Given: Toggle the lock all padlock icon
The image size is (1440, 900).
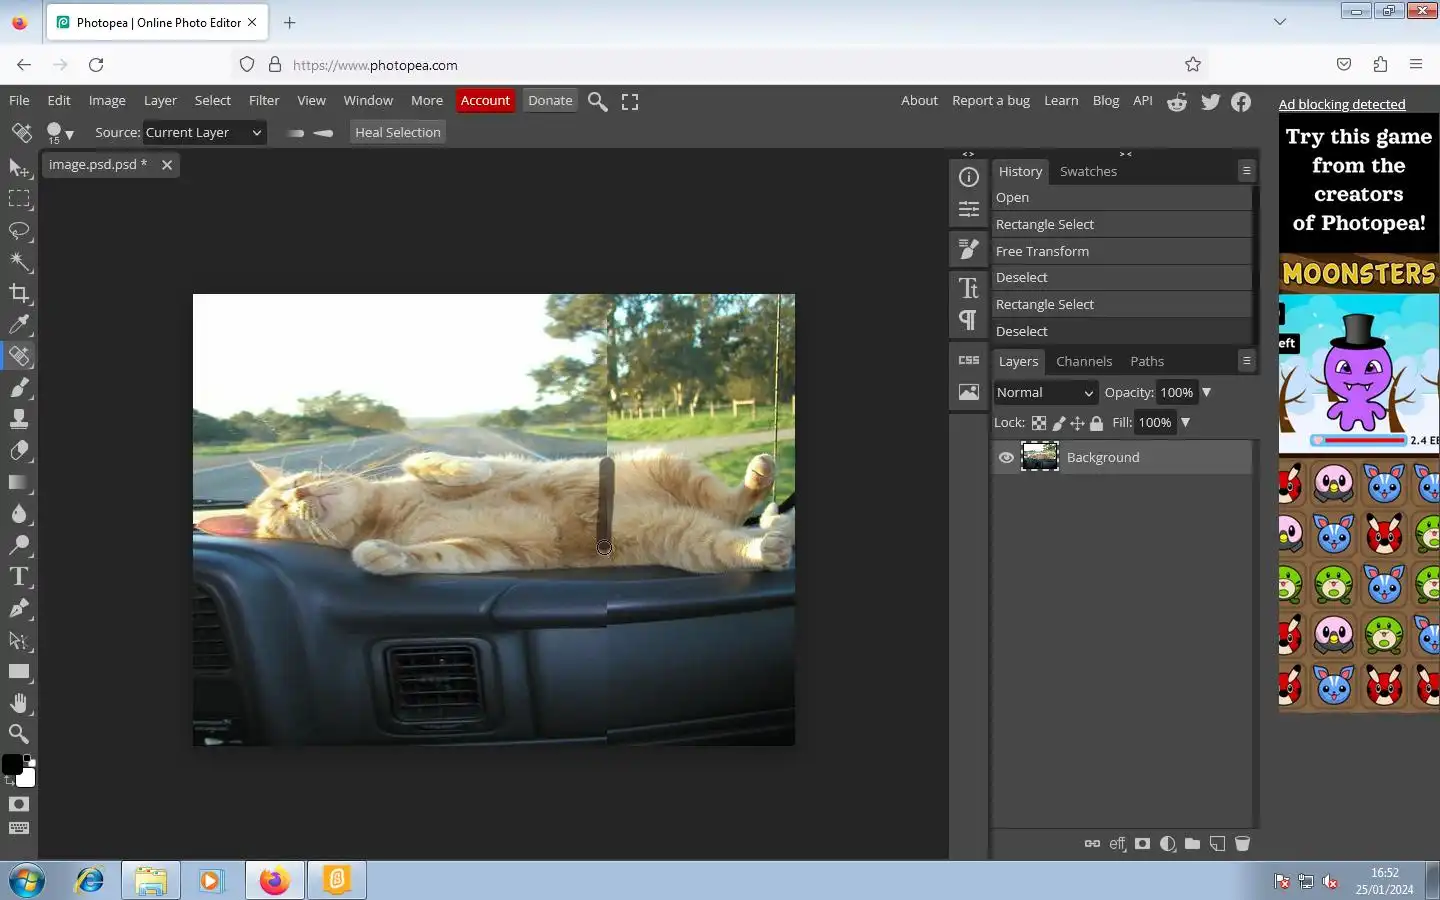Looking at the screenshot, I should [1096, 423].
